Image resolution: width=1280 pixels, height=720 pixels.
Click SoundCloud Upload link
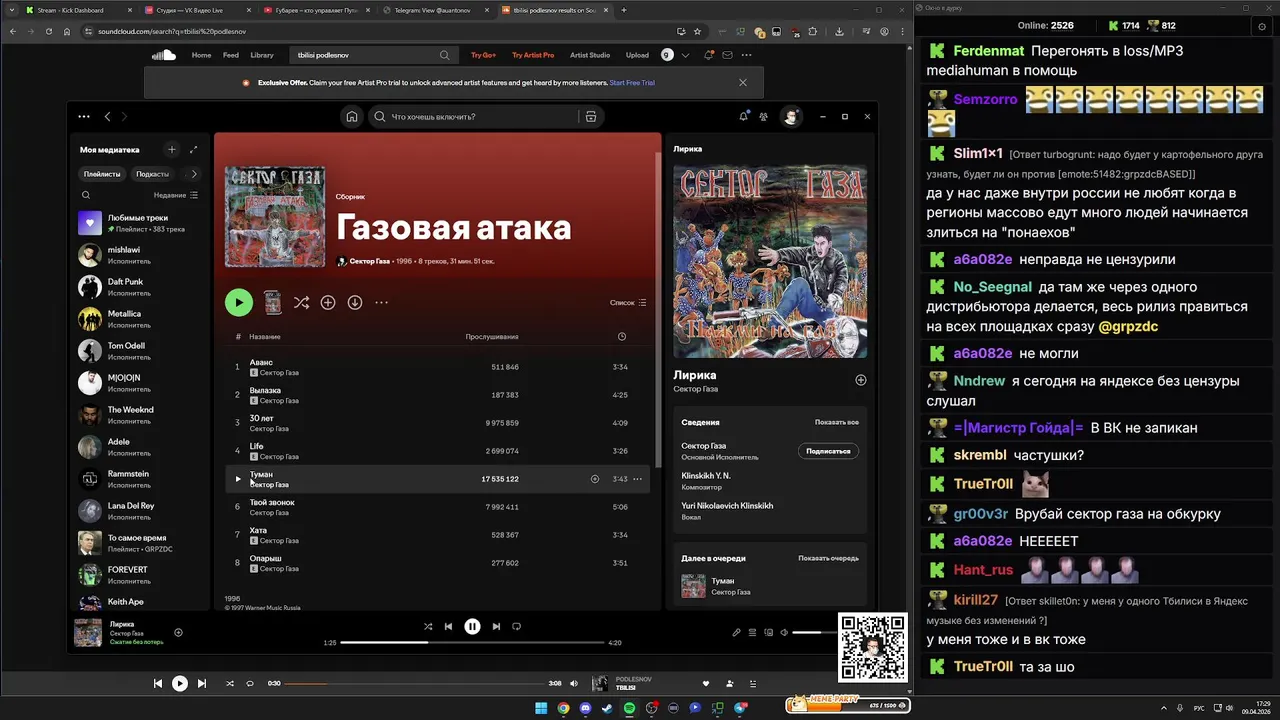click(637, 55)
